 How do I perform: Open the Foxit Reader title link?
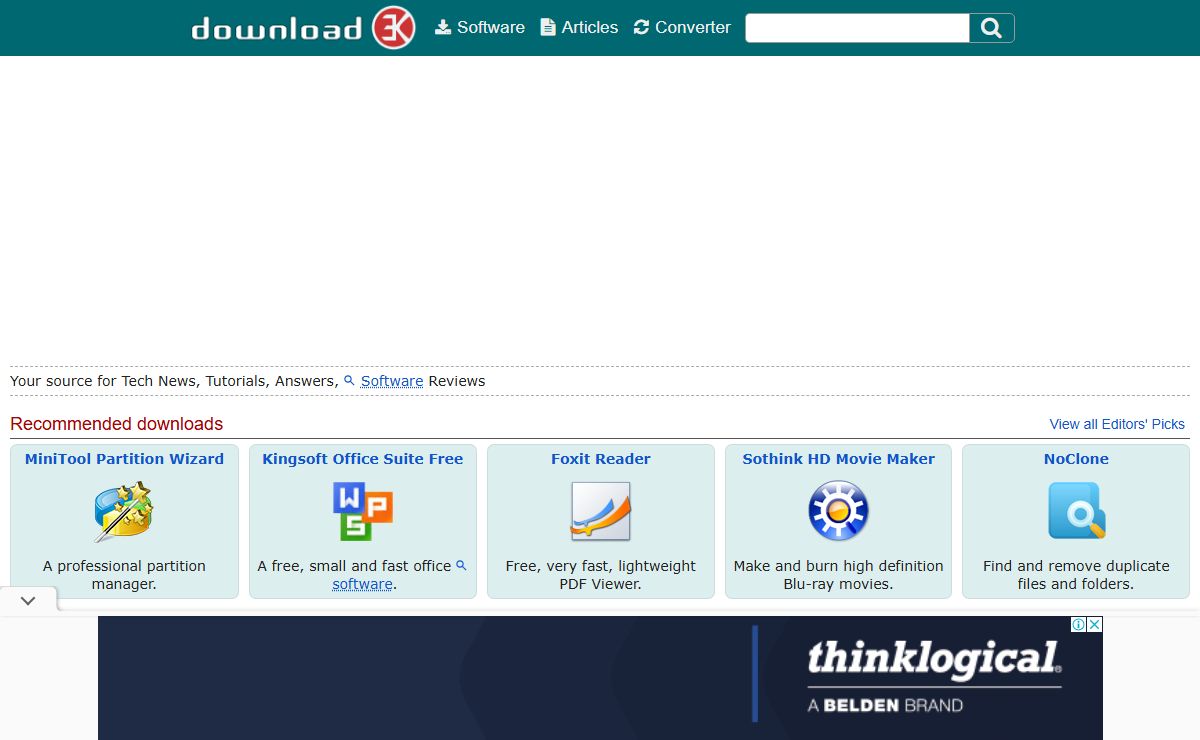pyautogui.click(x=600, y=459)
